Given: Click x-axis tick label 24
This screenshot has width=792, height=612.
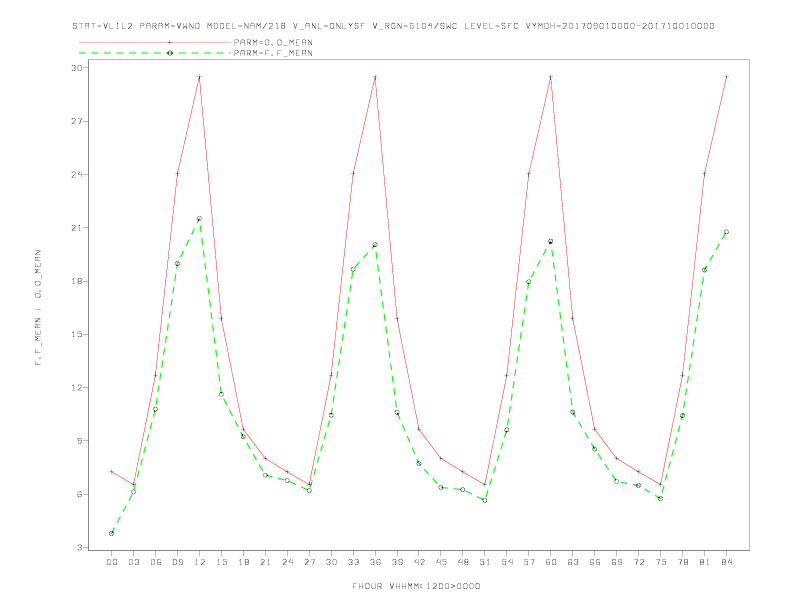Looking at the screenshot, I should 287,562.
